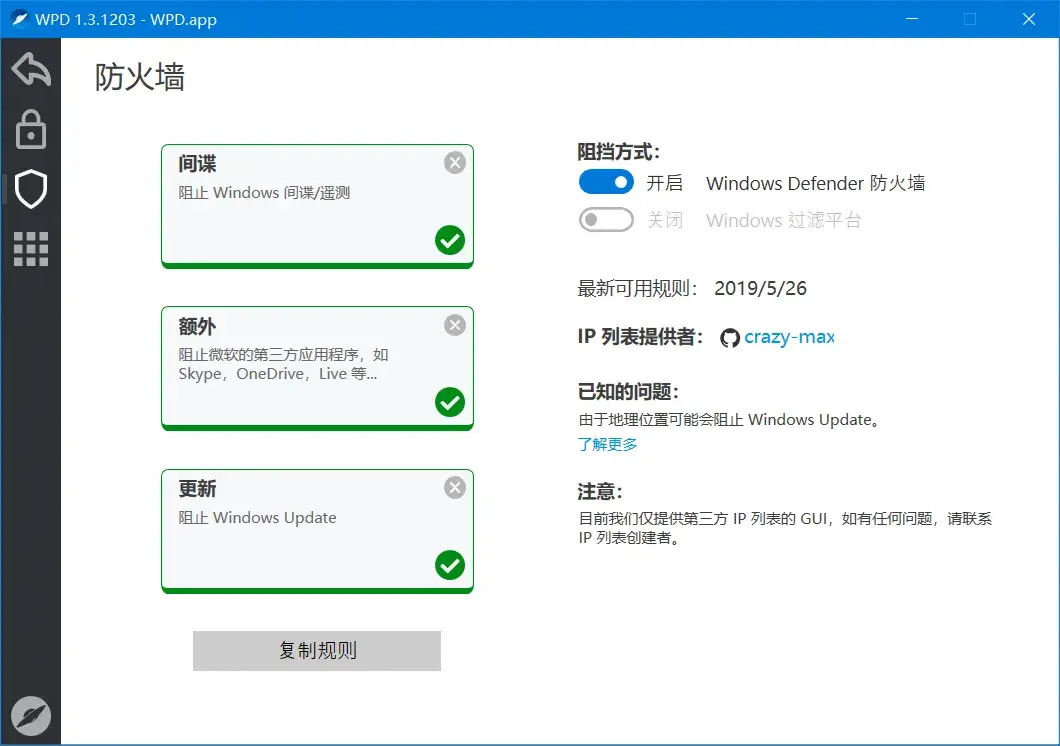Image resolution: width=1060 pixels, height=746 pixels.
Task: Click the 开启 toggle state label
Action: pyautogui.click(x=665, y=183)
